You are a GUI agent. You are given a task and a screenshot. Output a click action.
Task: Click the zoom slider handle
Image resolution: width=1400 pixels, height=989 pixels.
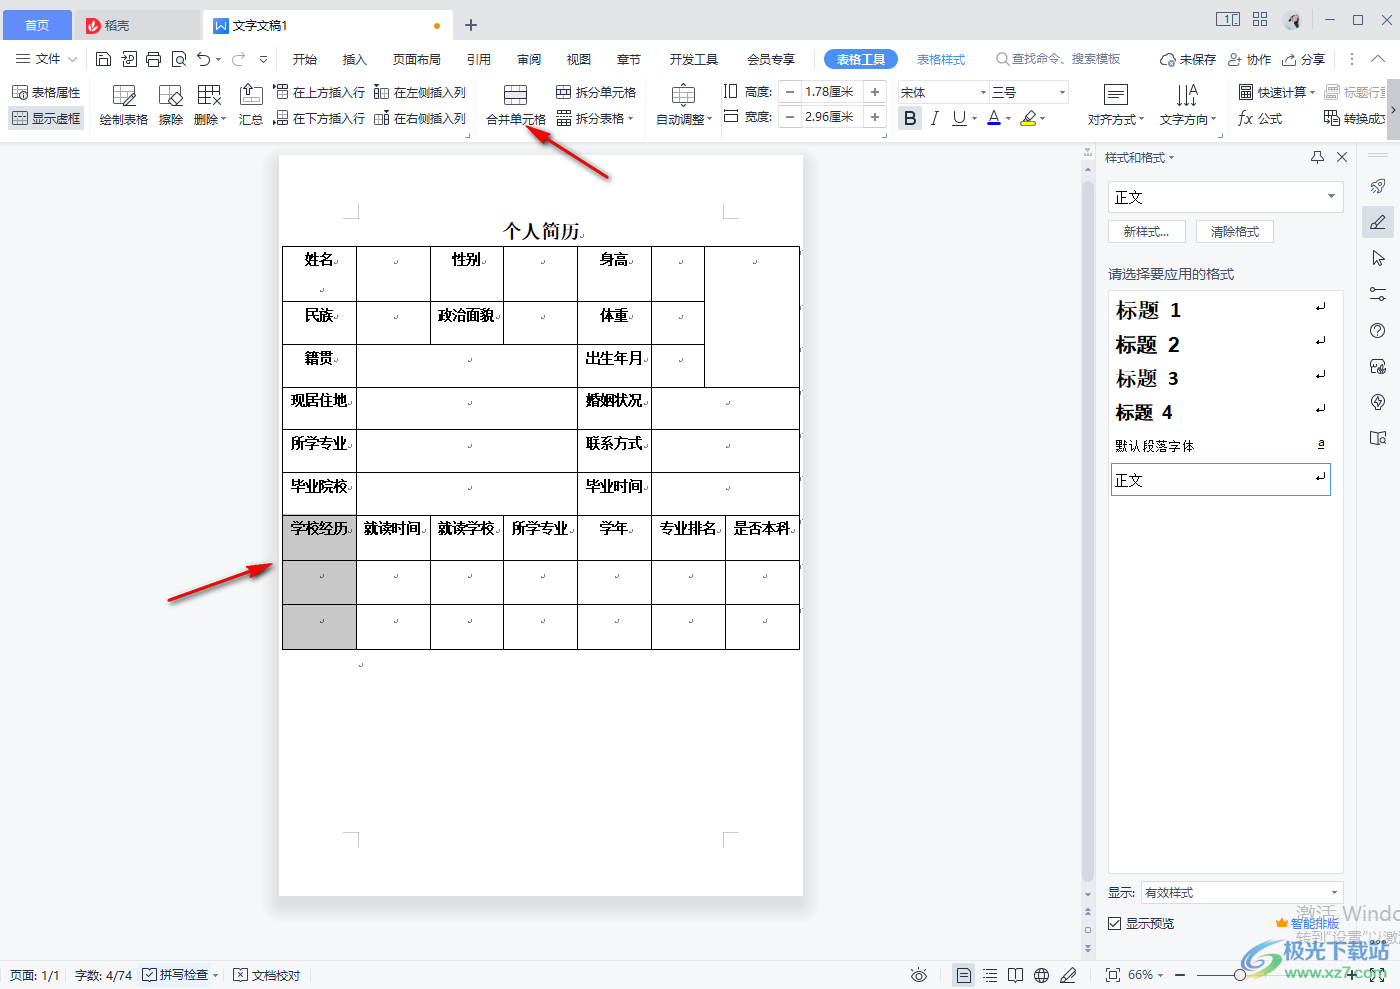(x=1240, y=975)
